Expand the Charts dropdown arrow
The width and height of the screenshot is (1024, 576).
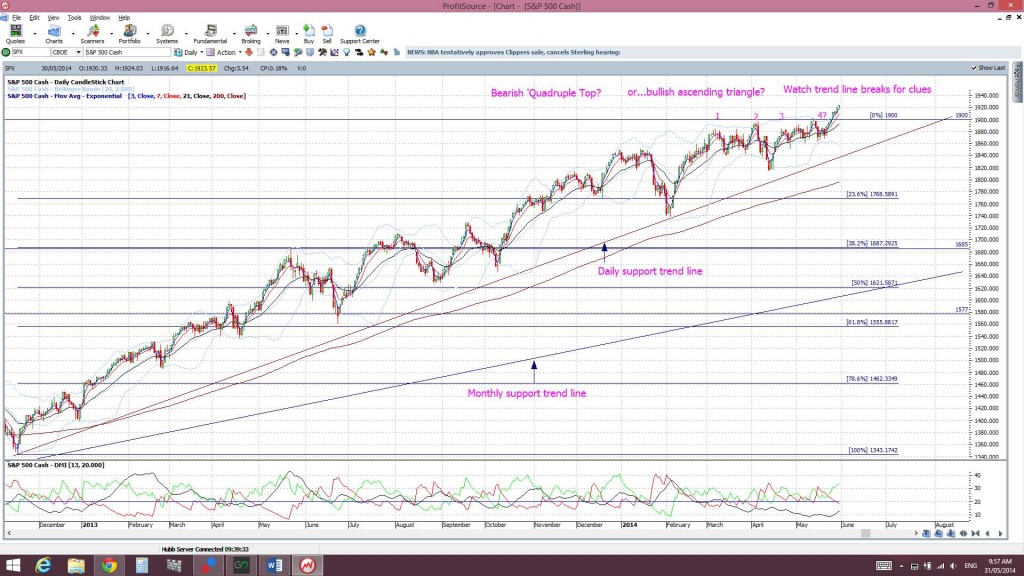(72, 34)
